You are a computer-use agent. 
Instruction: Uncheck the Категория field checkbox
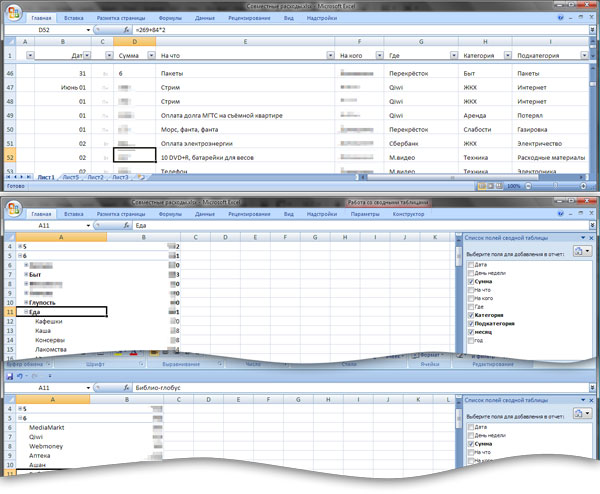[471, 314]
